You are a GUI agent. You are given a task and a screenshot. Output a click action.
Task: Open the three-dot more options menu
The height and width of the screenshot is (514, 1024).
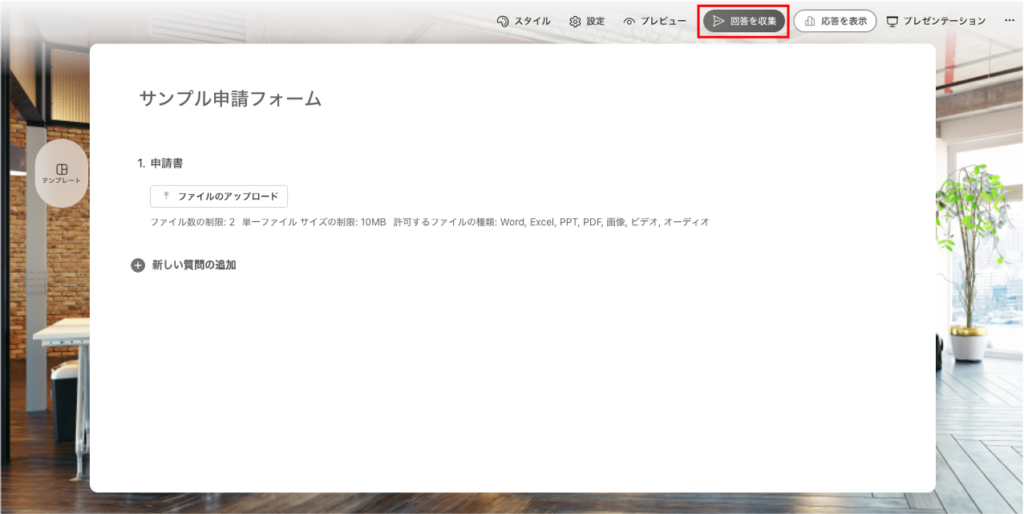click(1008, 21)
